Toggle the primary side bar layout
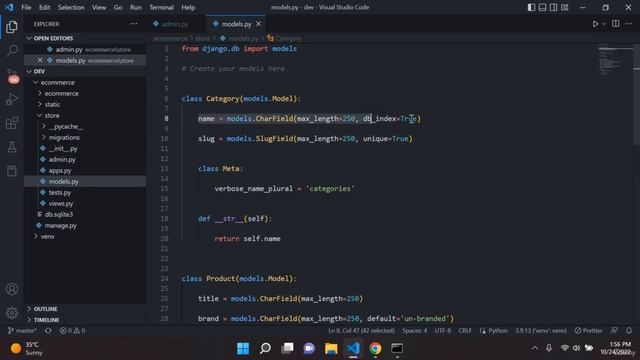This screenshot has width=640, height=360. tap(531, 7)
